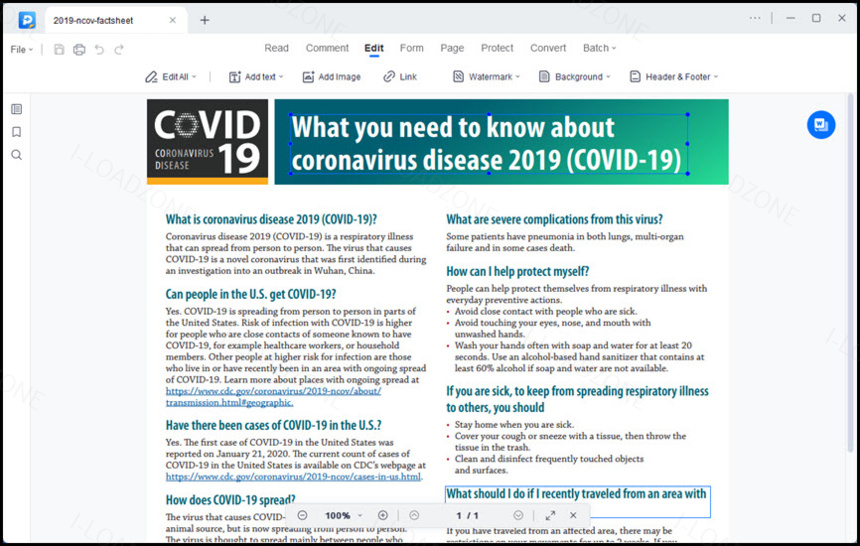
Task: Open the Header & Footer tool
Action: tap(674, 77)
